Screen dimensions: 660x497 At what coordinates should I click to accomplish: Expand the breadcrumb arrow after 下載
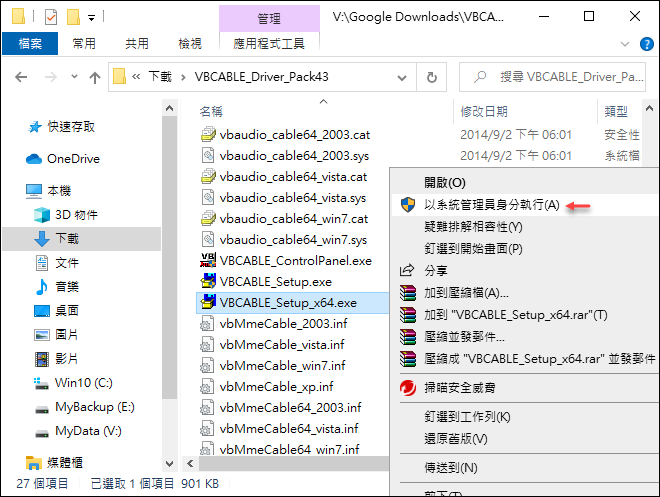[183, 77]
